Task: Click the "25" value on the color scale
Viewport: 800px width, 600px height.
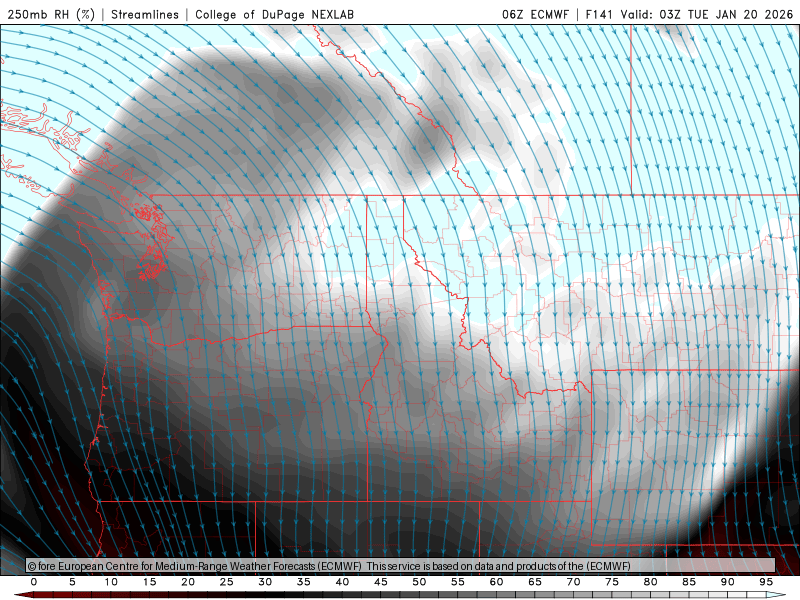Action: click(227, 582)
